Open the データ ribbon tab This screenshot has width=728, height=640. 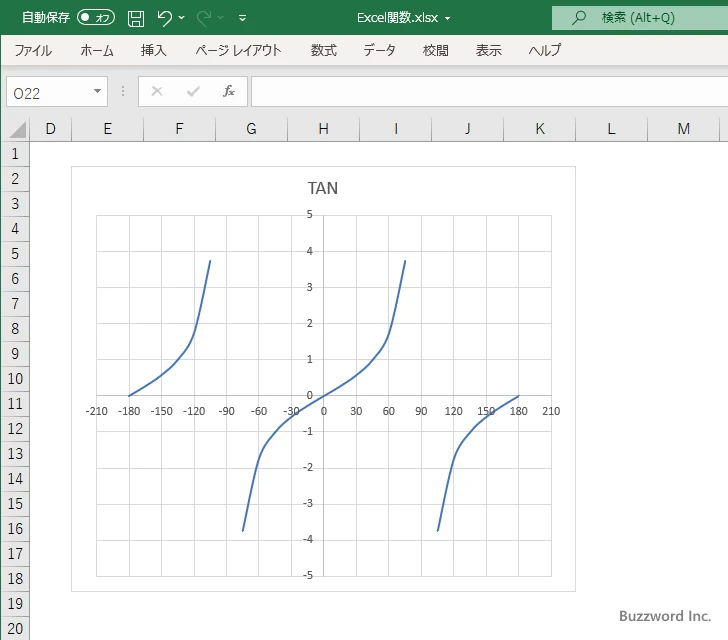point(379,50)
